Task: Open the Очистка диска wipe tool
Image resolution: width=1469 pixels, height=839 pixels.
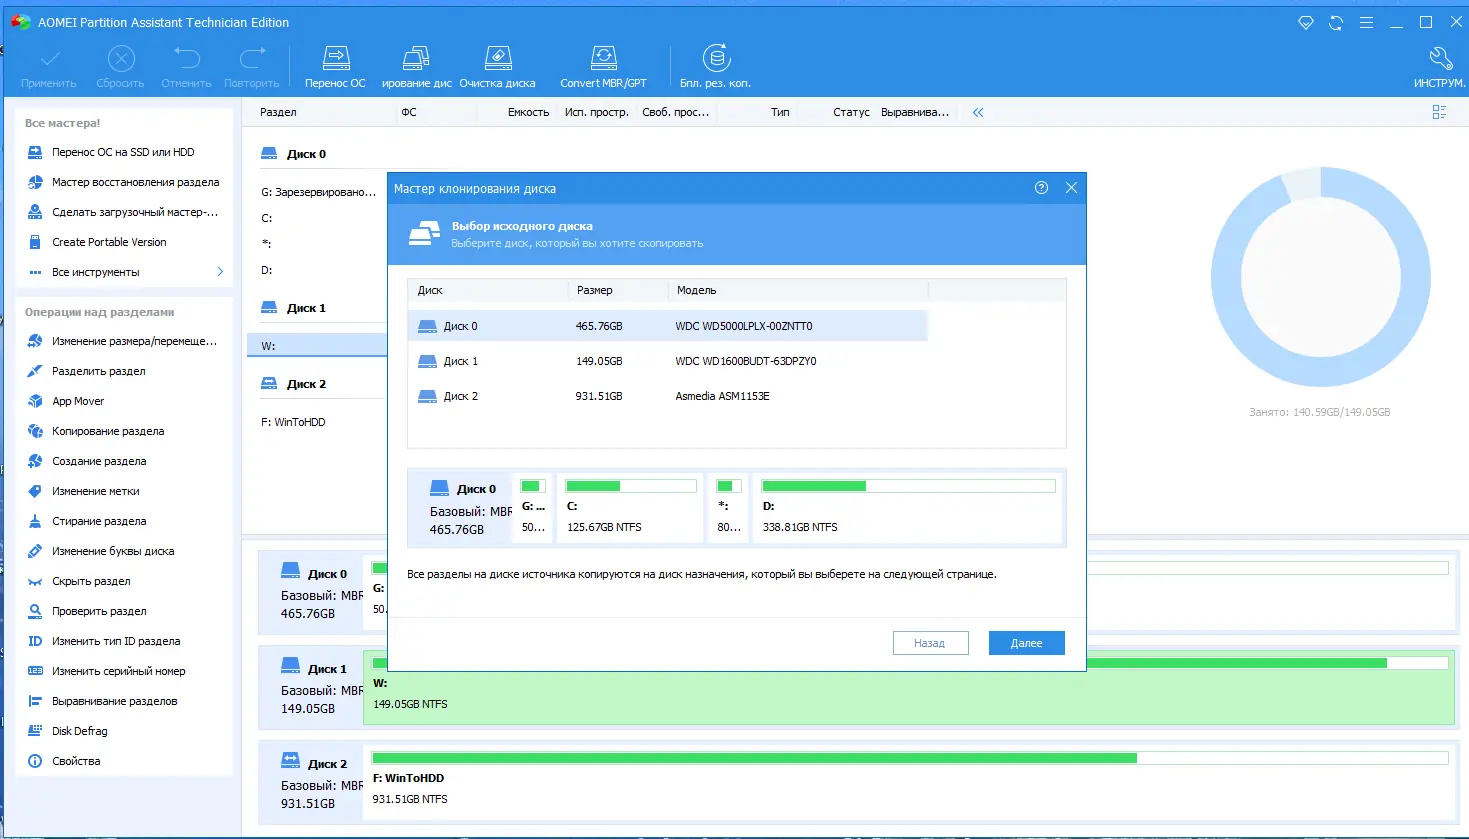Action: tap(497, 67)
